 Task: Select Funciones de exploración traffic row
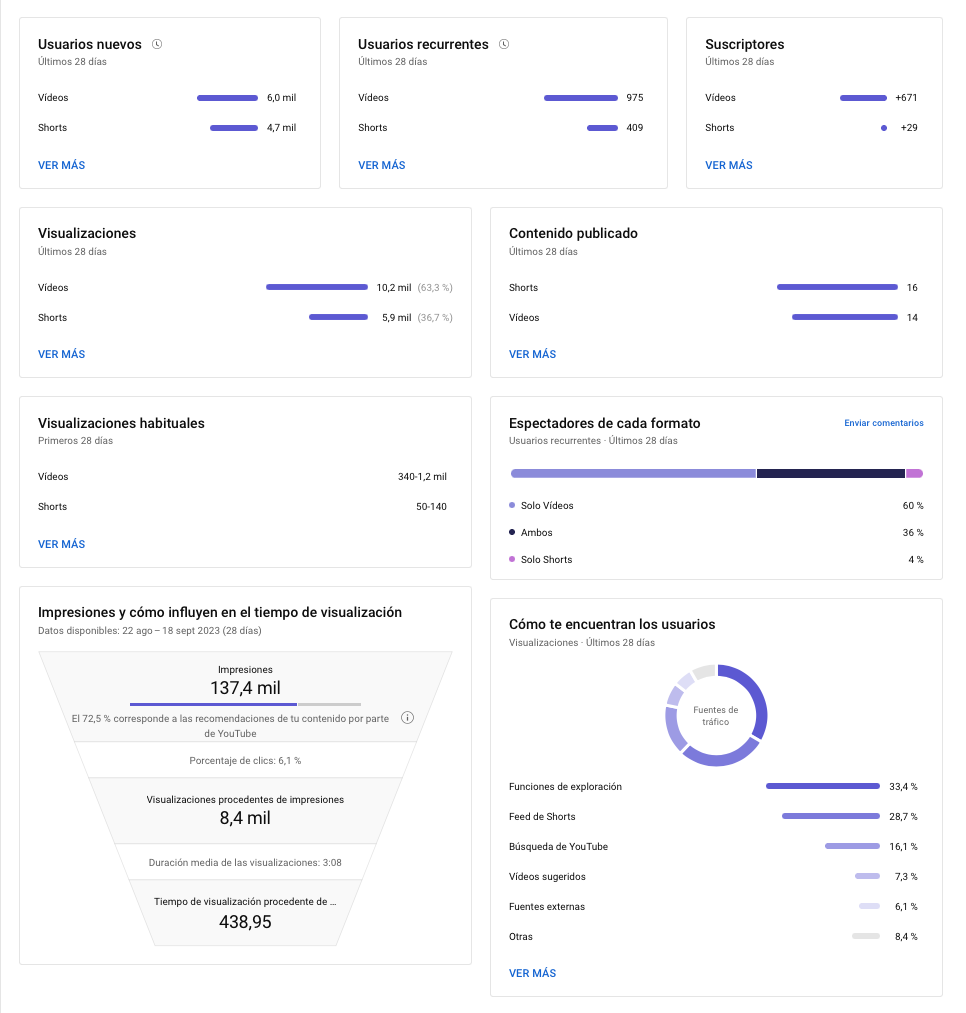tap(713, 787)
